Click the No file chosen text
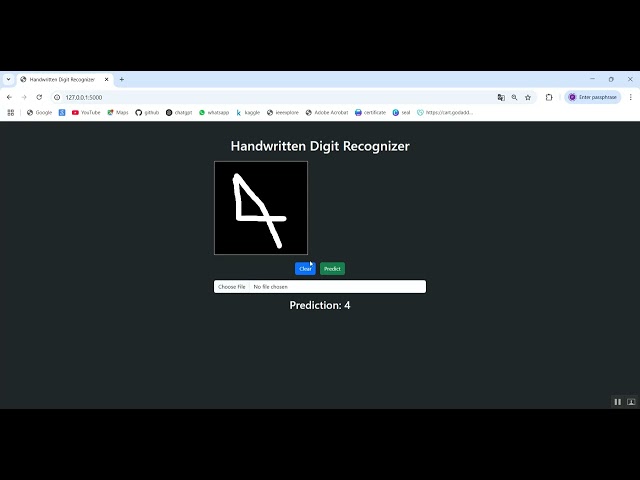This screenshot has width=640, height=480. click(x=271, y=287)
